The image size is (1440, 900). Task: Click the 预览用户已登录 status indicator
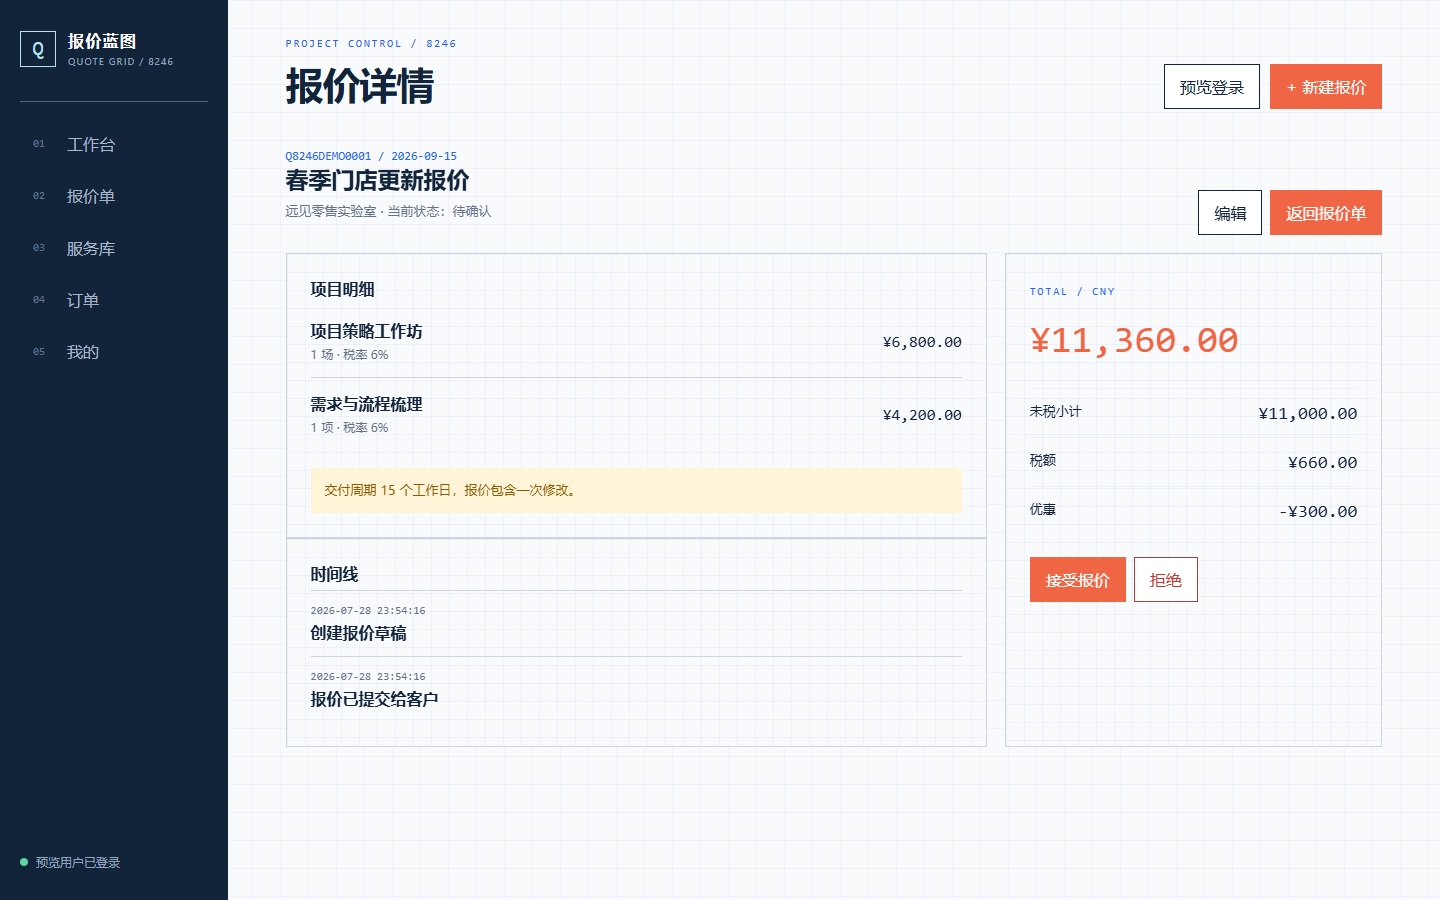point(70,862)
